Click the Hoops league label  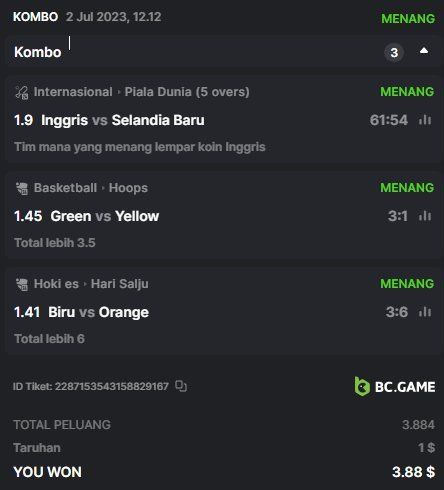click(128, 188)
